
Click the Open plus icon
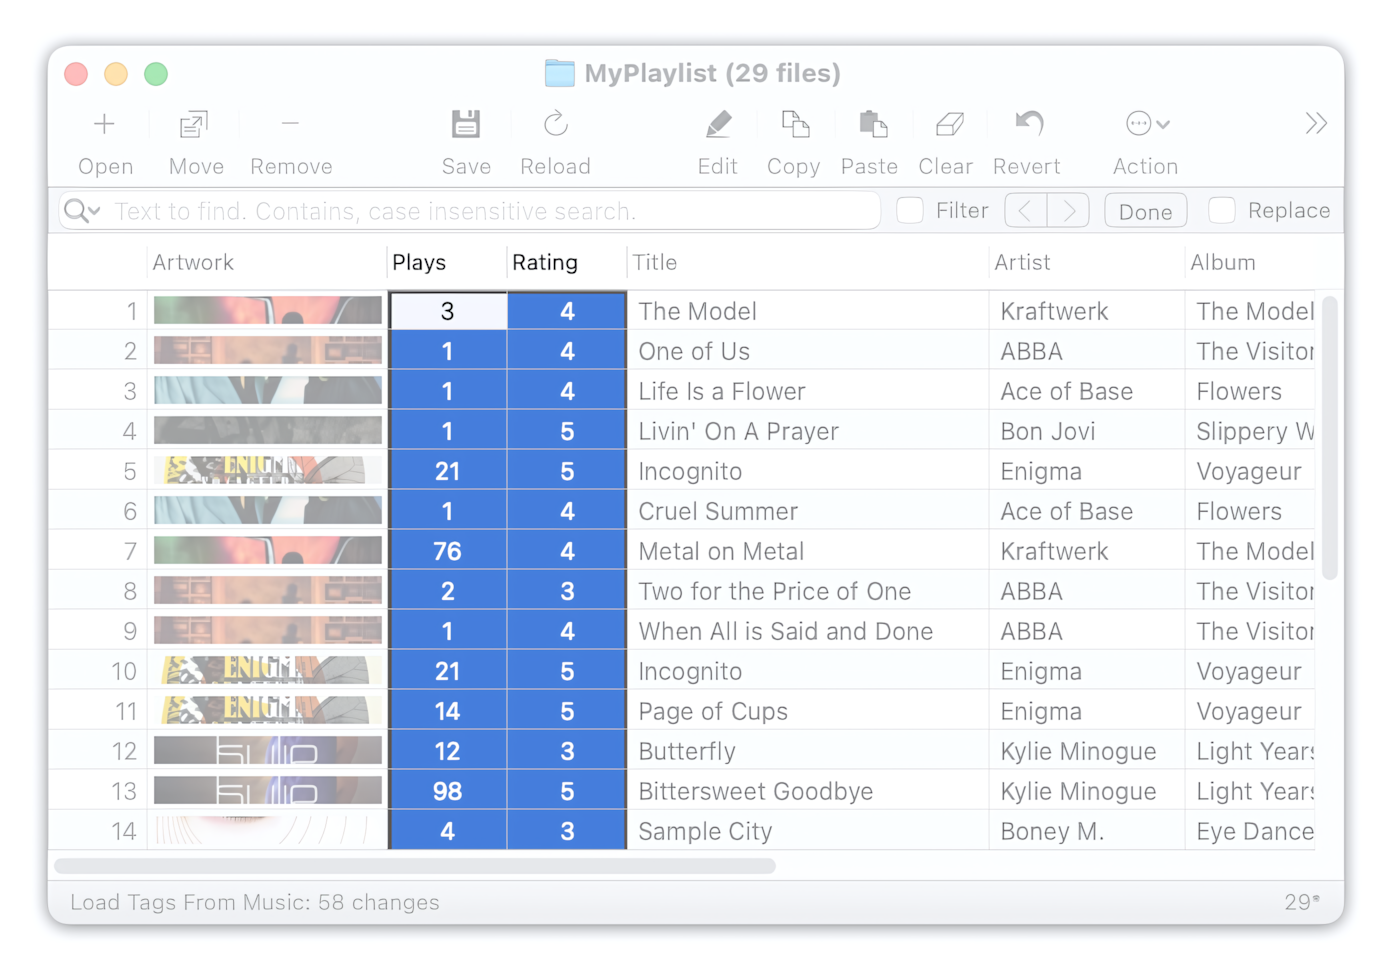pyautogui.click(x=104, y=124)
